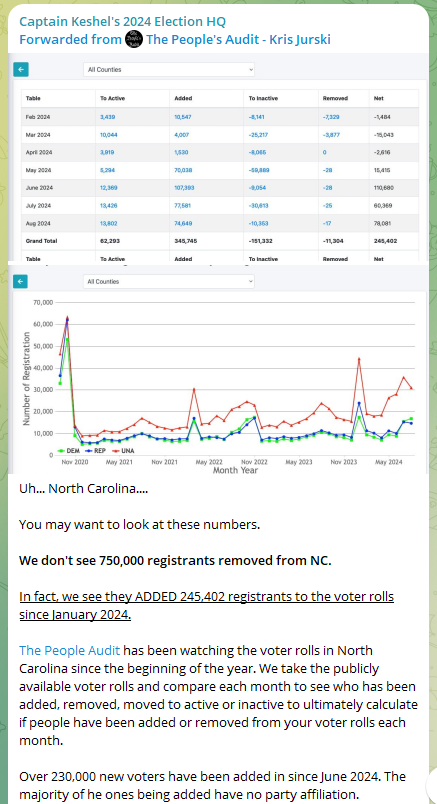Click the 70,000 label on chart y-axis

(x=43, y=302)
